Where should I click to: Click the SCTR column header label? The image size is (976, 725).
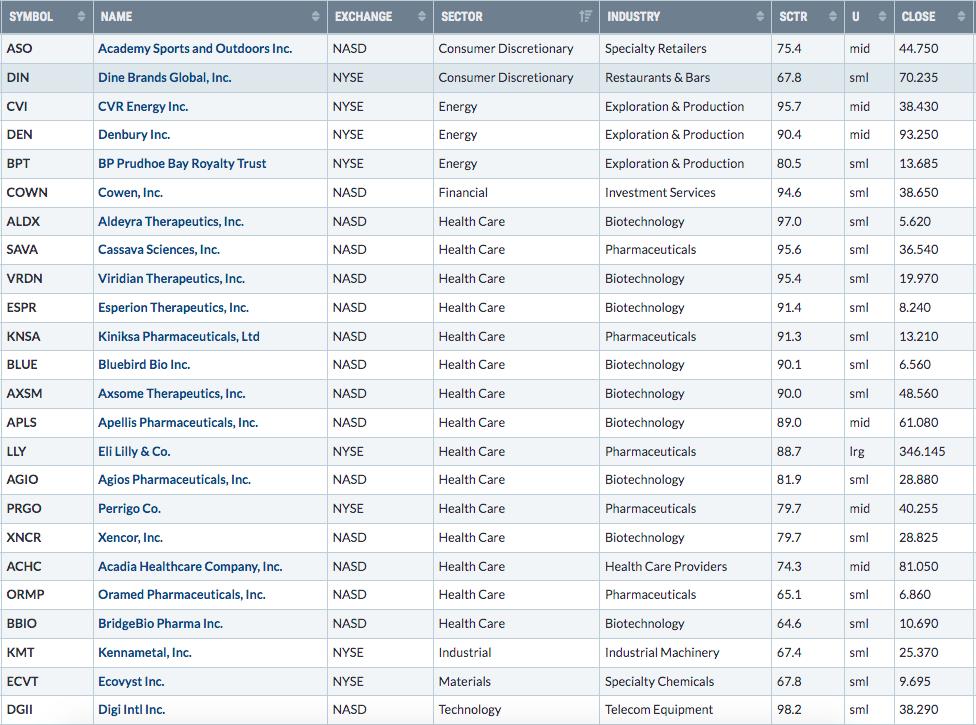point(793,17)
